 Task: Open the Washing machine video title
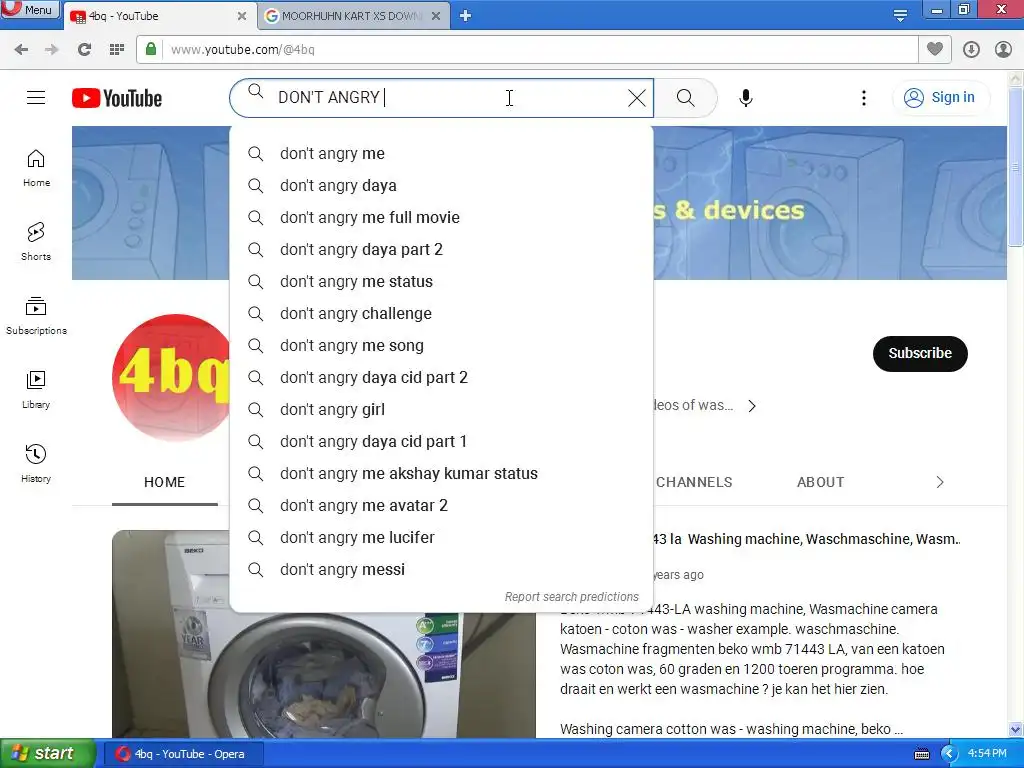[807, 539]
